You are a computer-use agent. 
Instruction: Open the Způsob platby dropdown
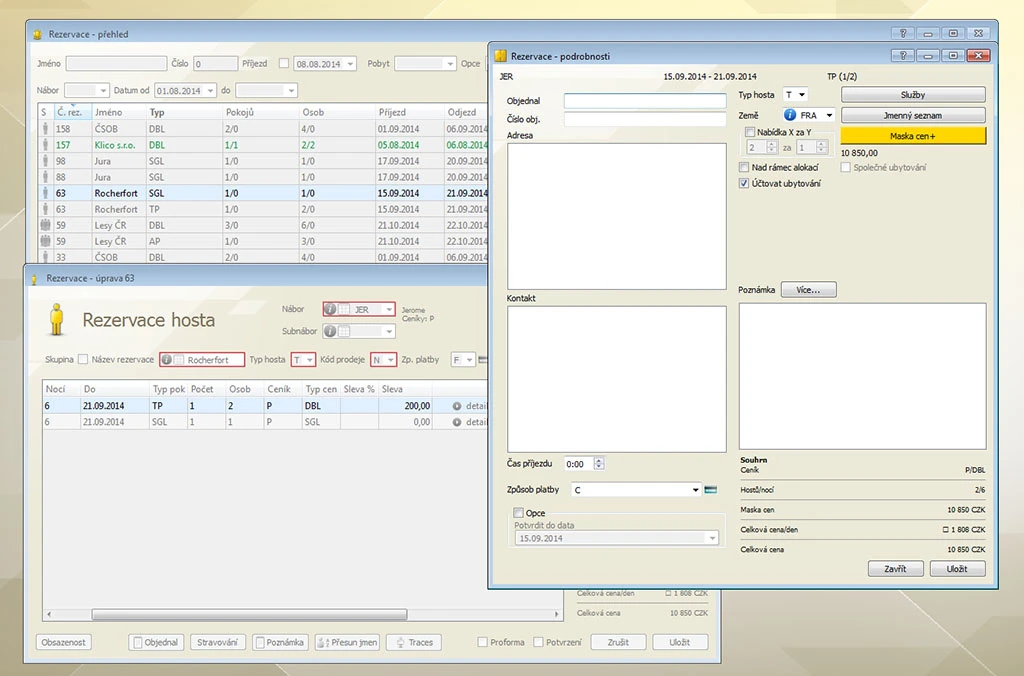coord(695,490)
